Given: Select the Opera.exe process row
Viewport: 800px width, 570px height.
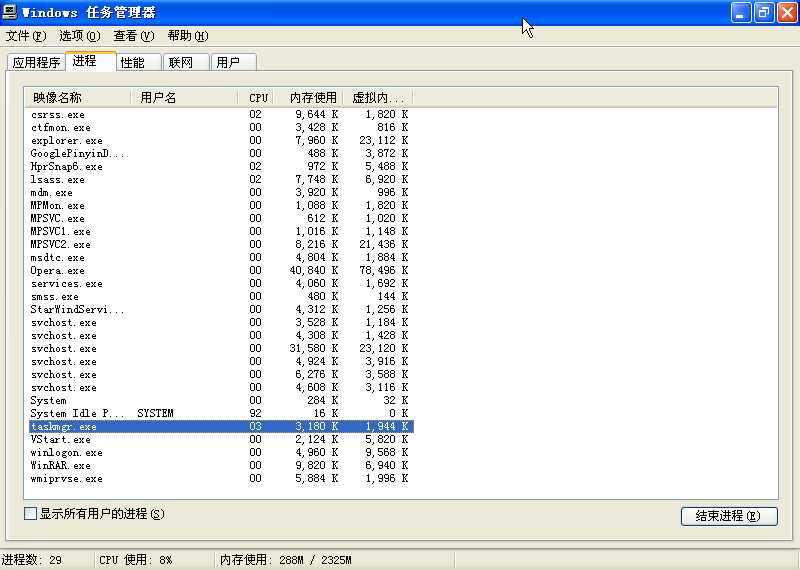Looking at the screenshot, I should [x=221, y=270].
